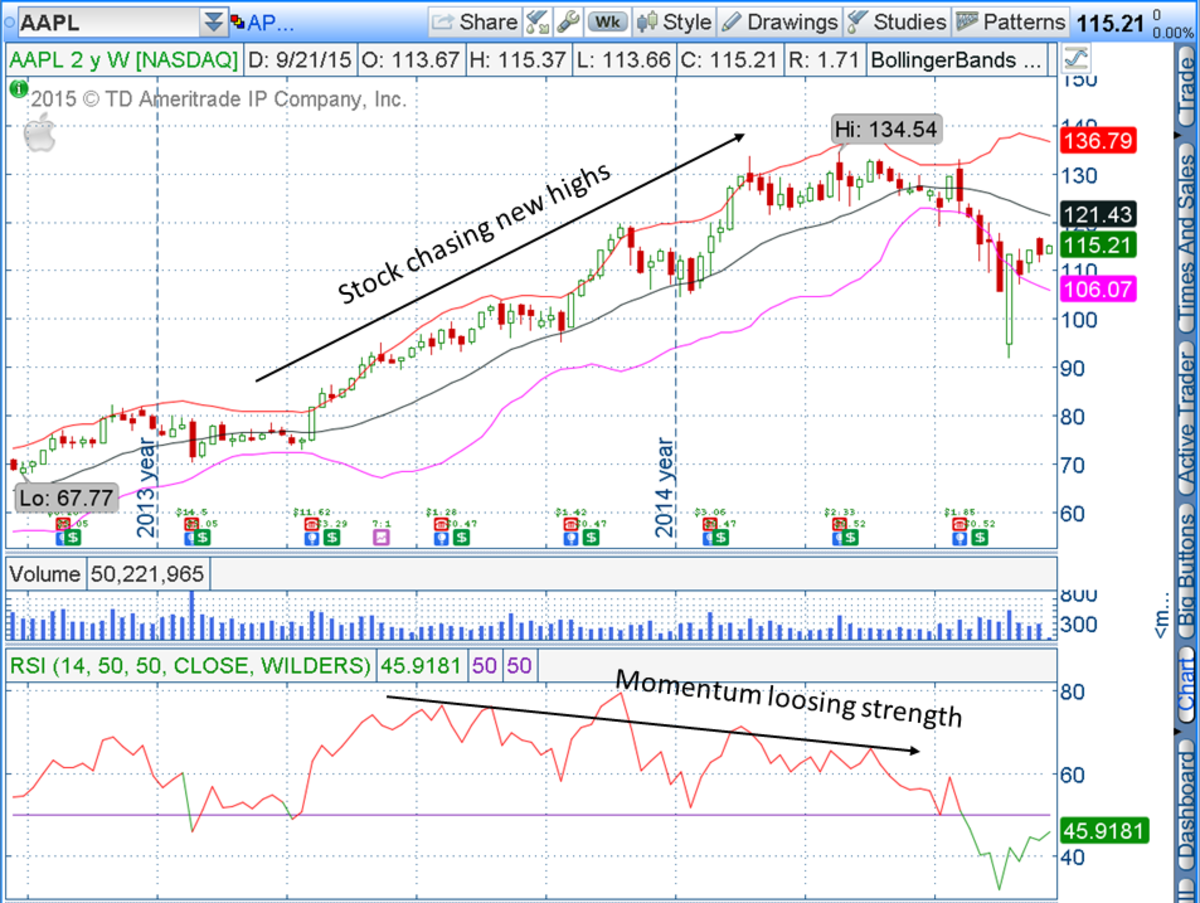Expand the AAPL symbol dropdown arrow
This screenshot has width=1200, height=903.
[x=214, y=22]
